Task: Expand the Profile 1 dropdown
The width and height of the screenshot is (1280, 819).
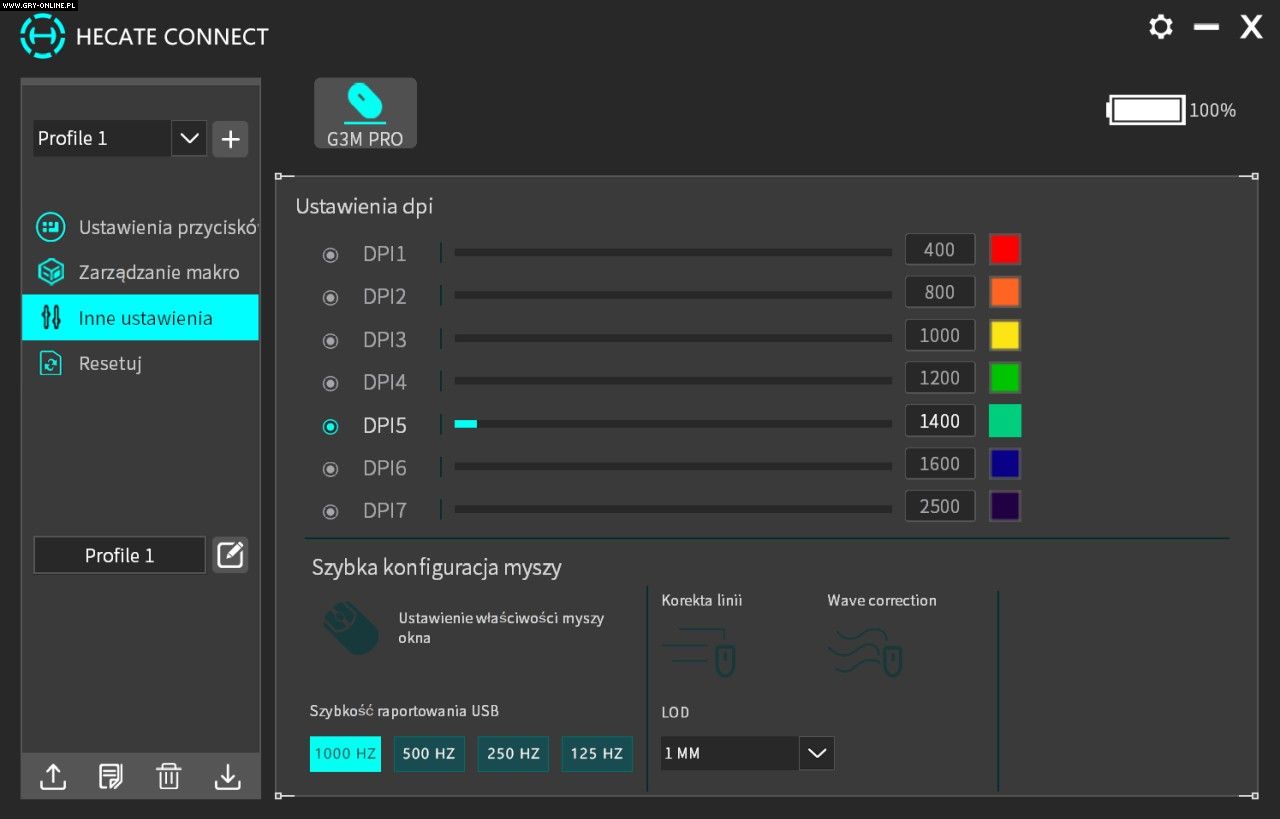Action: 188,139
